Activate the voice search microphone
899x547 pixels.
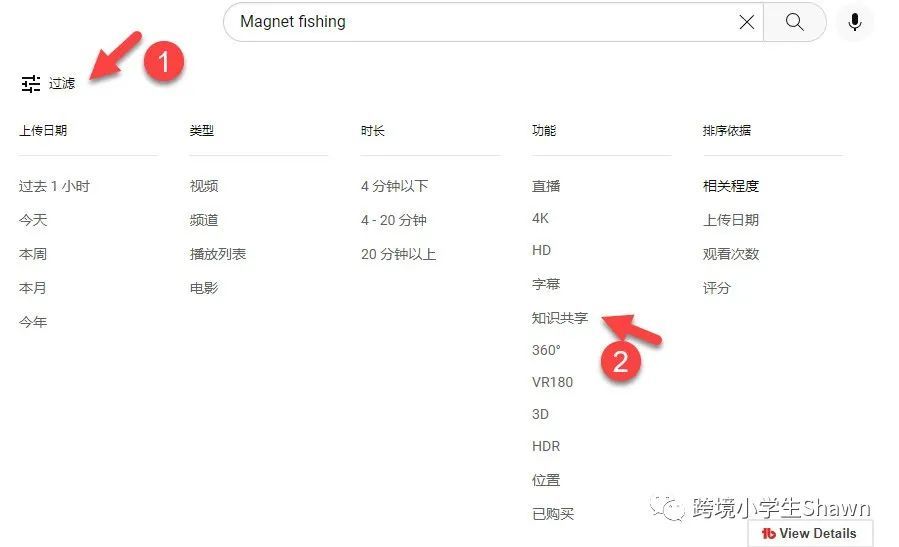point(855,22)
